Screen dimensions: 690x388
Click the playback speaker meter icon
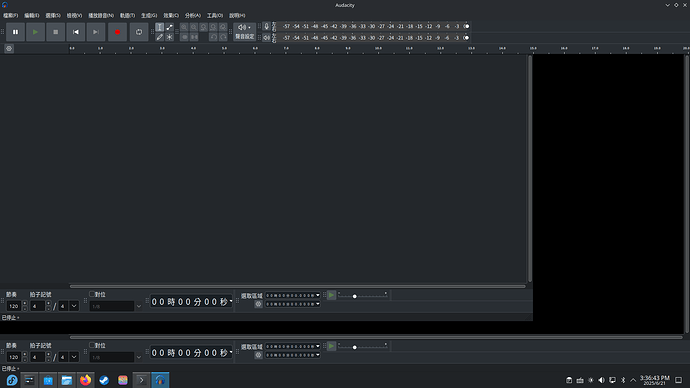point(266,38)
